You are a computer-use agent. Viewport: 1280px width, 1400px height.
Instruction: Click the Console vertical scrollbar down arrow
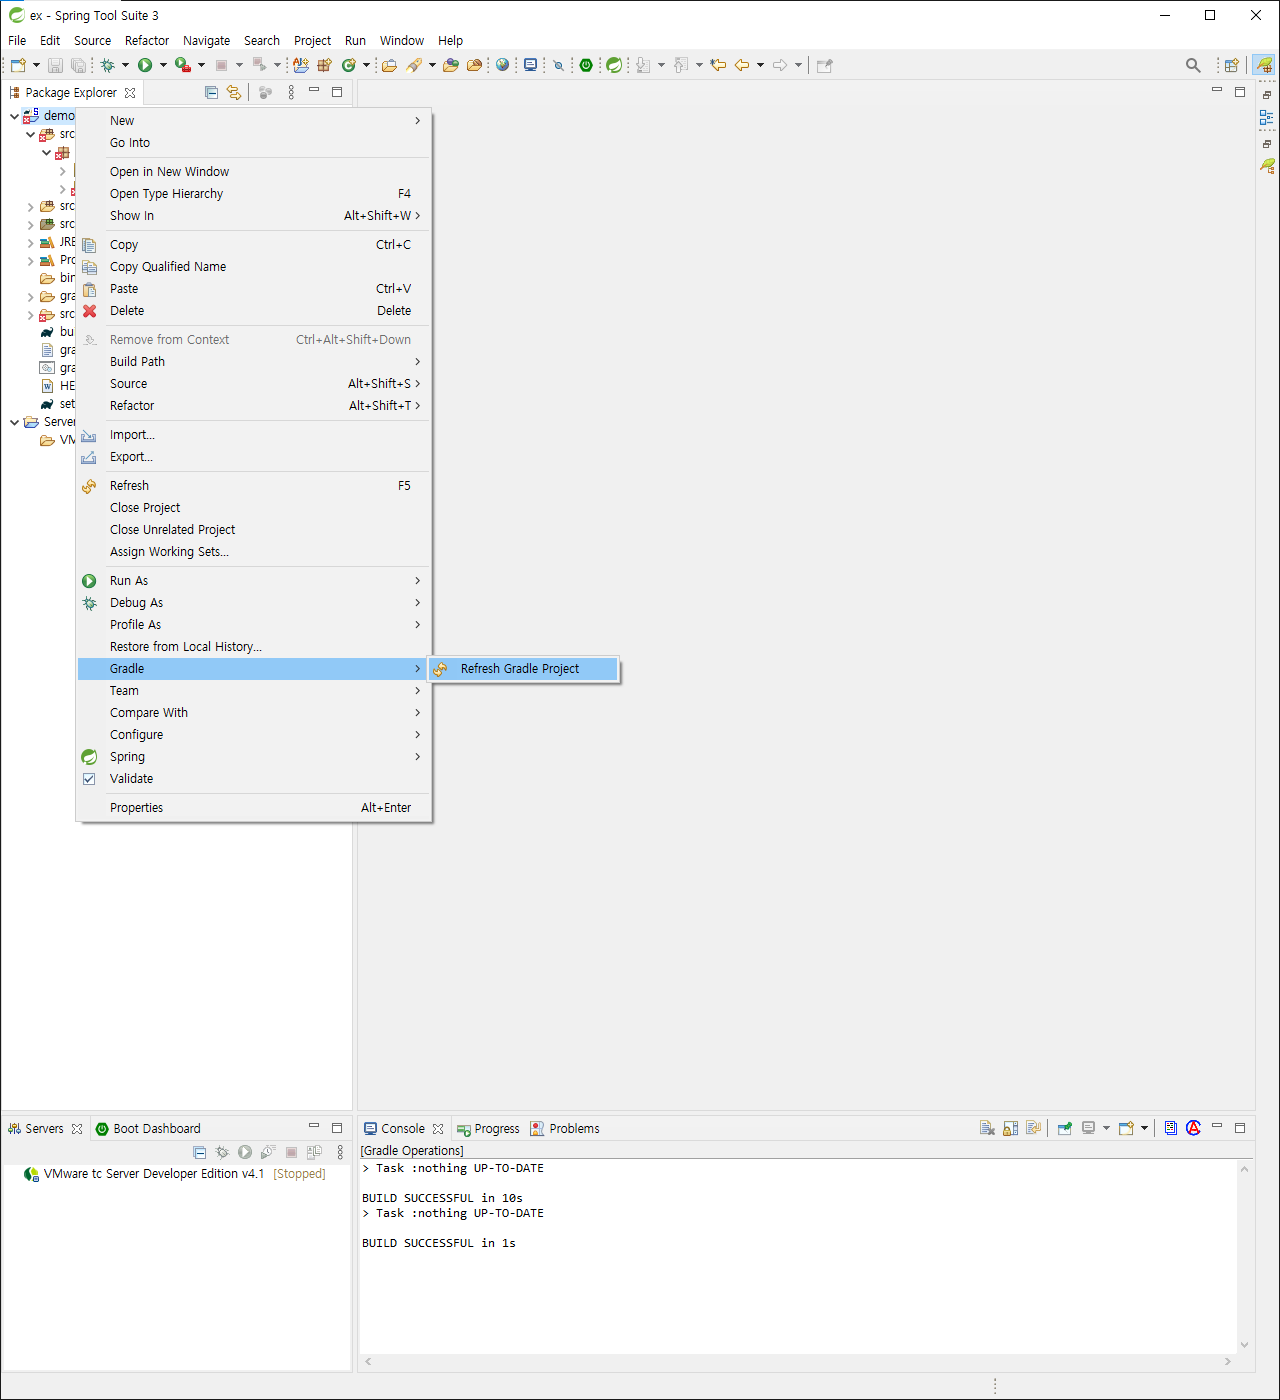point(1244,1345)
